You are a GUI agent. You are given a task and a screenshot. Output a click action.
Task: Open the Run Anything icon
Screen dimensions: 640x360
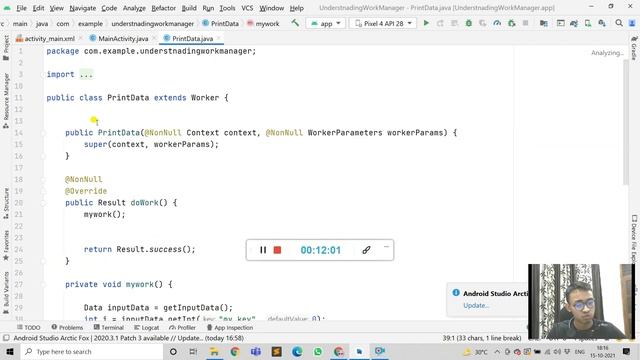pyautogui.click(x=560, y=23)
